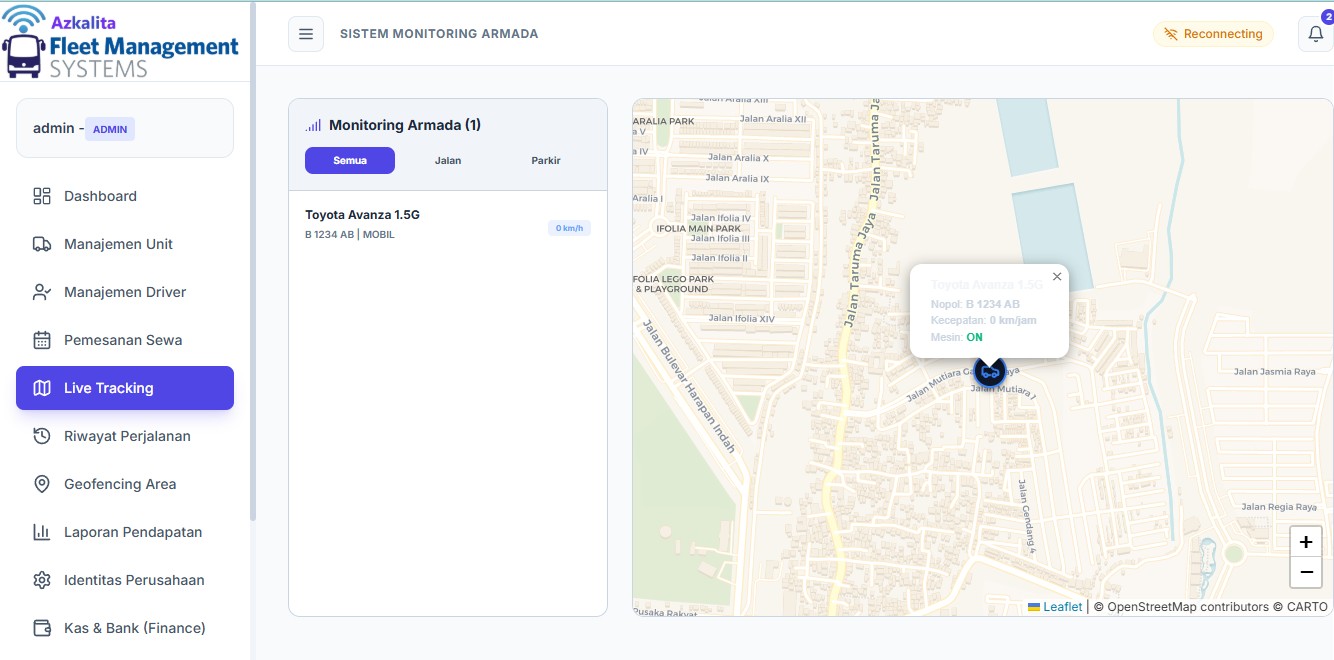
Task: Open Dashboard from the sidebar
Action: click(125, 196)
